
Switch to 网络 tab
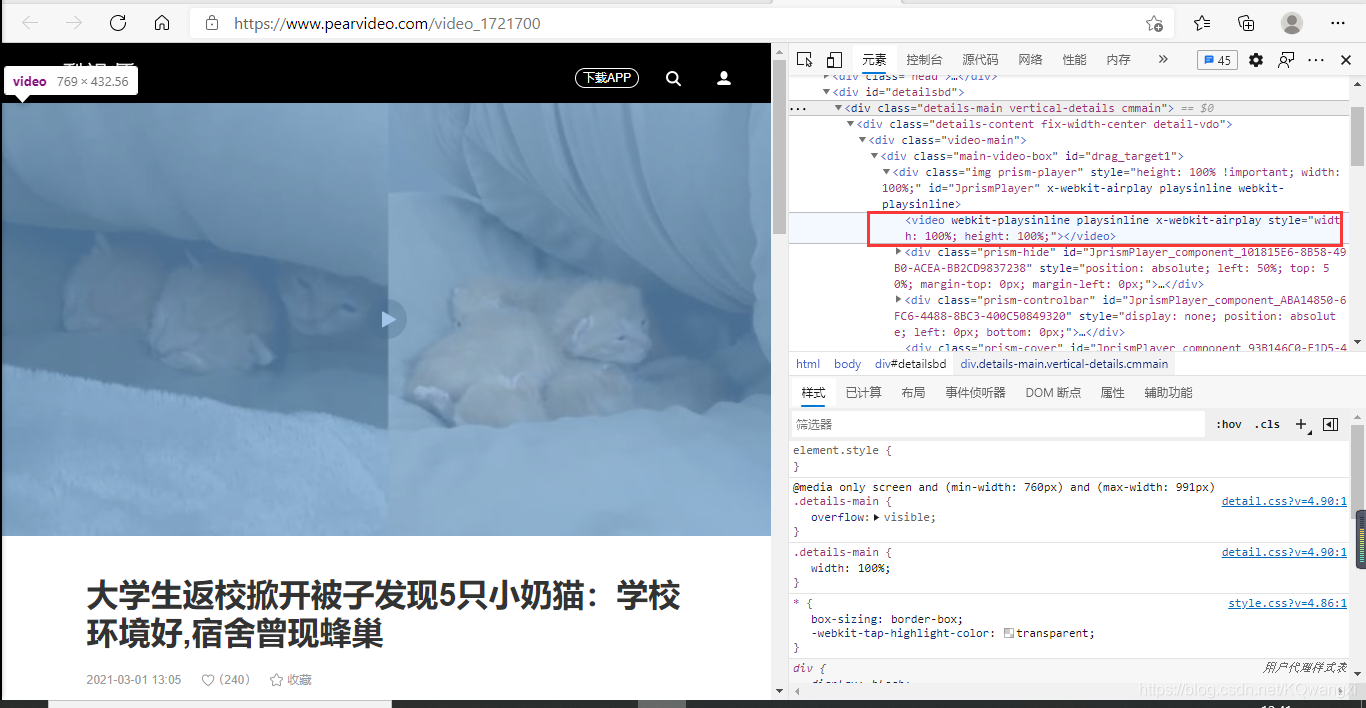1030,60
